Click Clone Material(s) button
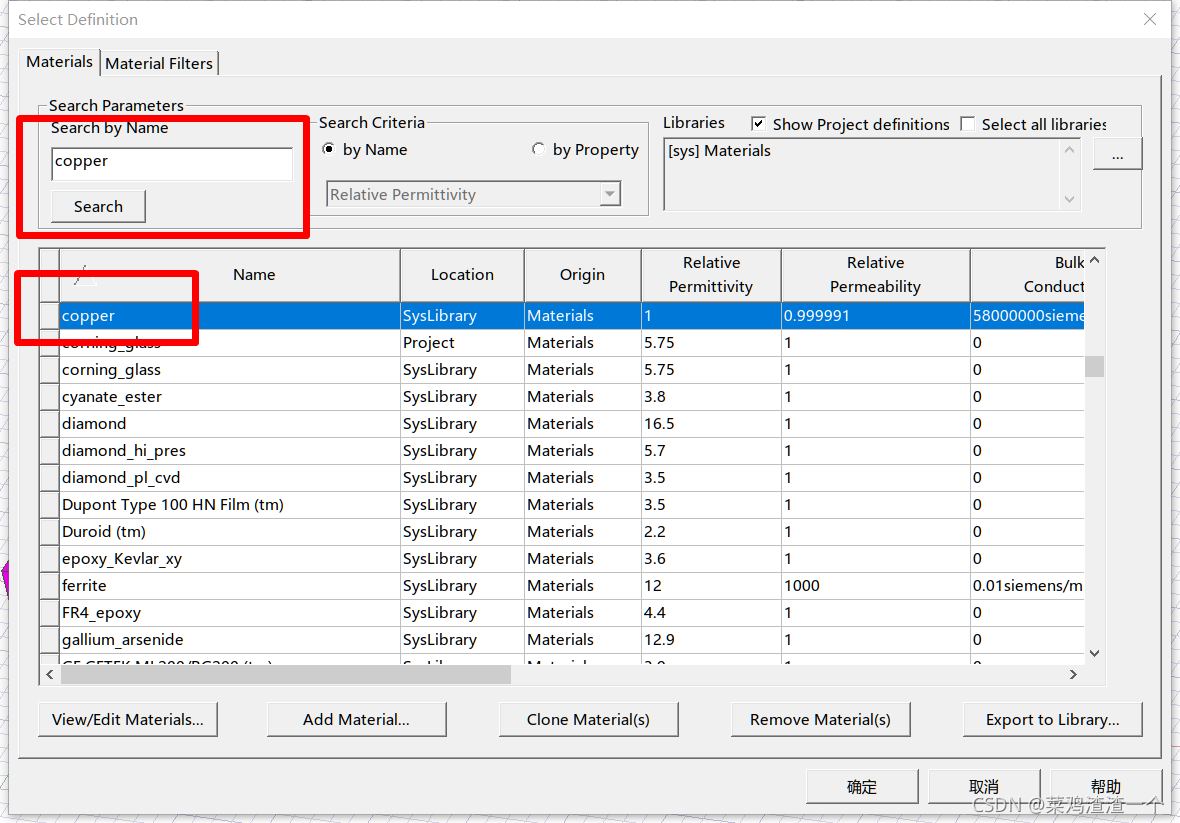This screenshot has width=1180, height=823. (x=588, y=720)
